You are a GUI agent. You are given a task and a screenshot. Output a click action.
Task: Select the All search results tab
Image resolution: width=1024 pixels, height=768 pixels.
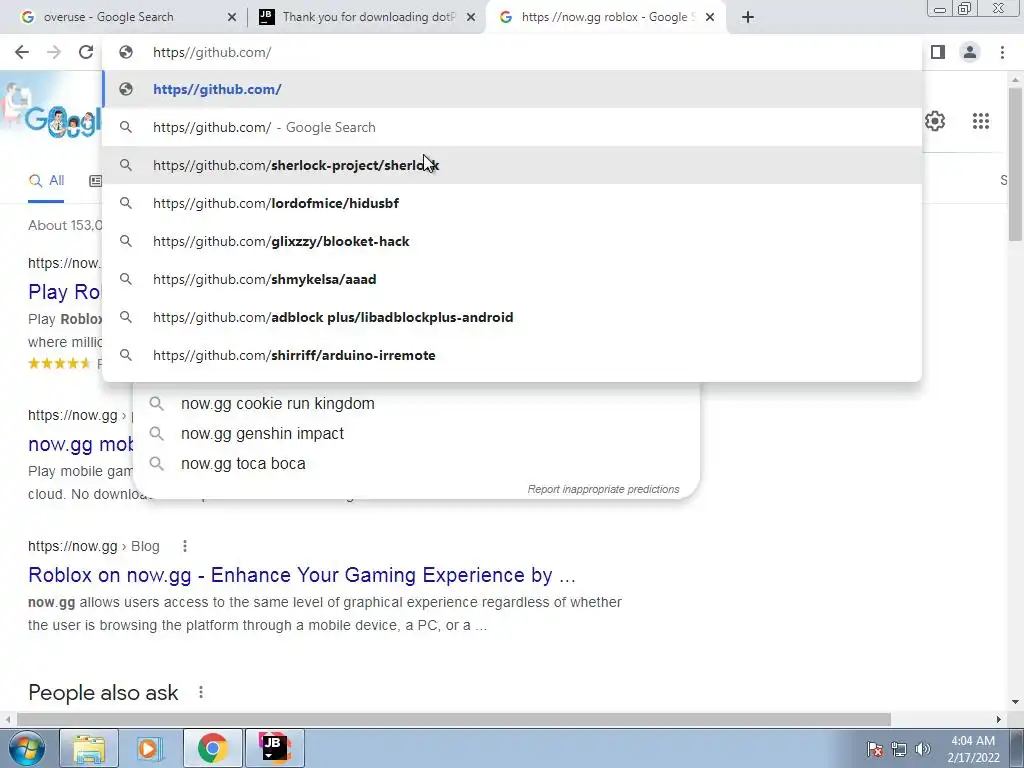point(46,181)
